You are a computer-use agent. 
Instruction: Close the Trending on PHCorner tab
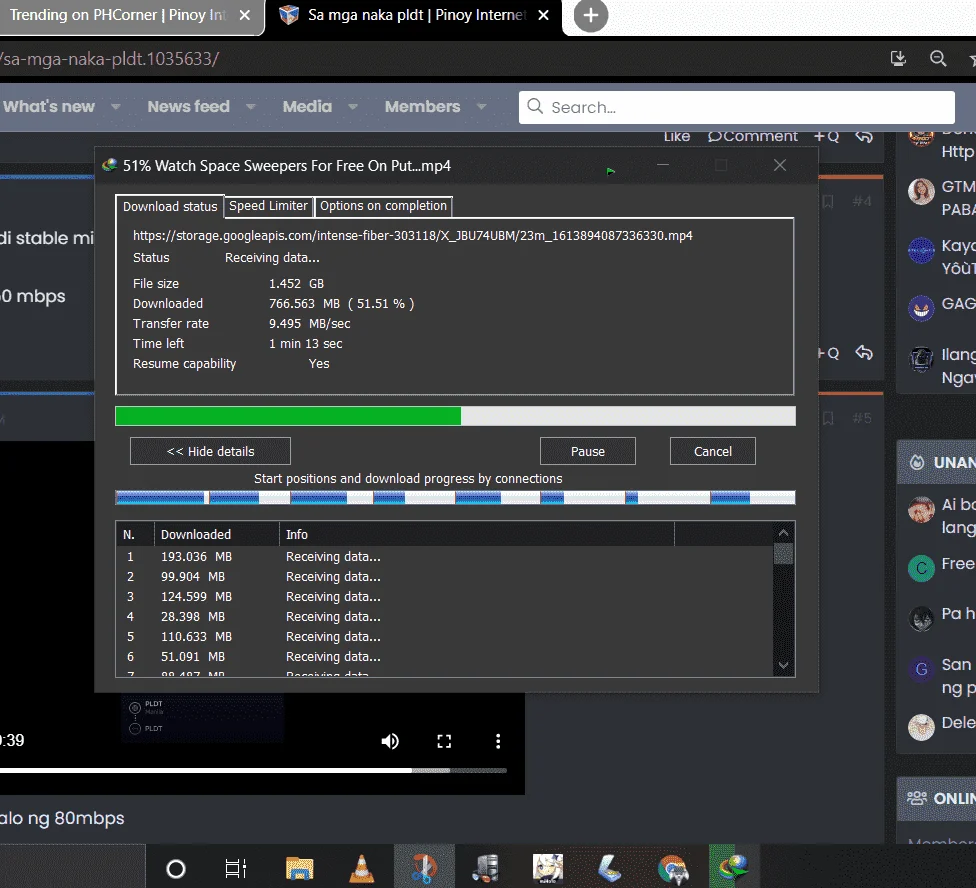tap(245, 15)
